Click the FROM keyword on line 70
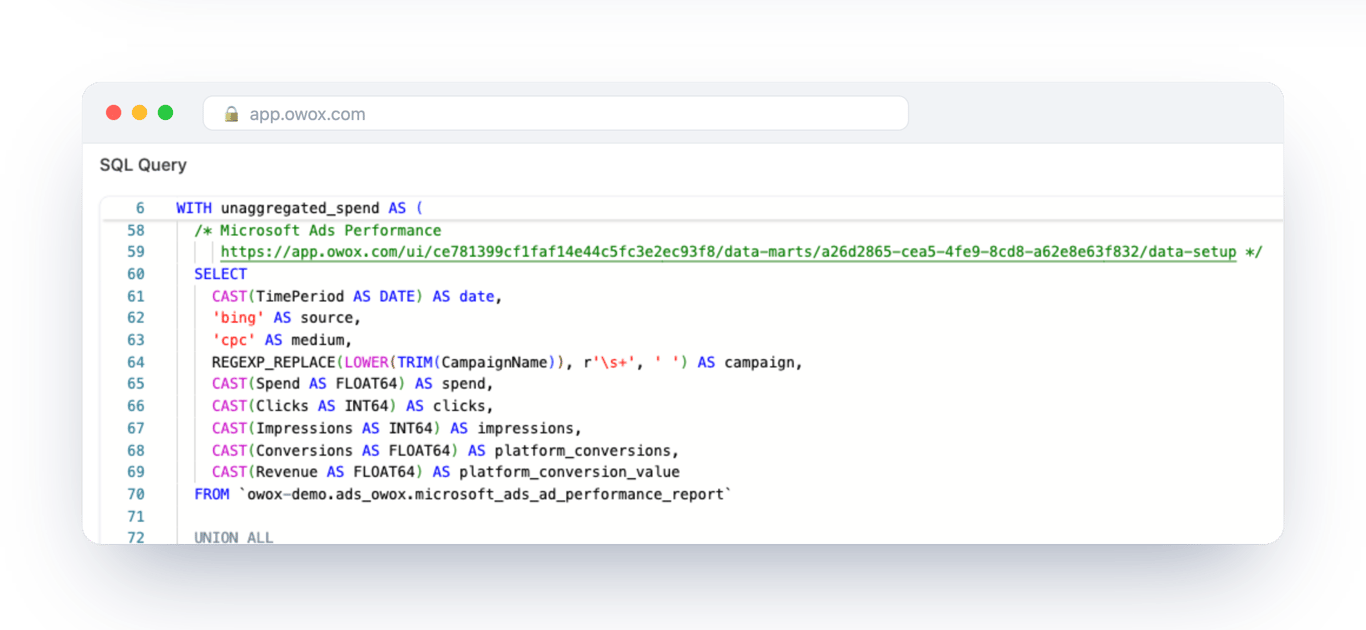Image resolution: width=1366 pixels, height=630 pixels. [x=211, y=494]
